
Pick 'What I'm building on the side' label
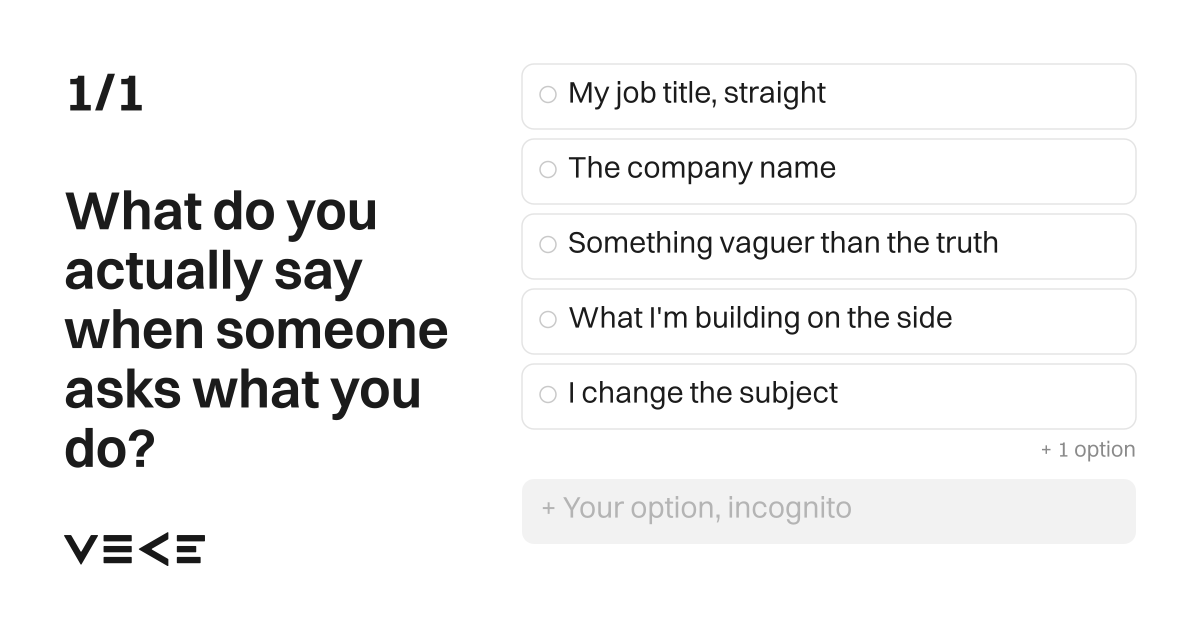click(760, 318)
